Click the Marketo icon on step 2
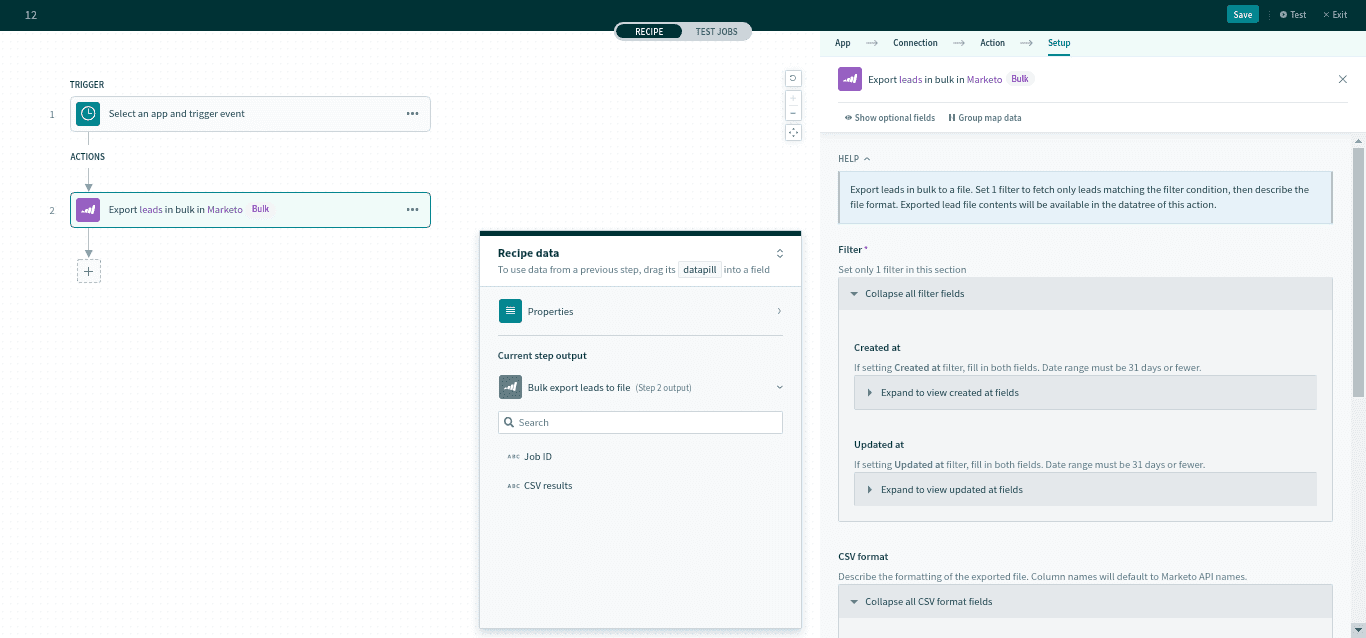The width and height of the screenshot is (1366, 638). coord(88,209)
